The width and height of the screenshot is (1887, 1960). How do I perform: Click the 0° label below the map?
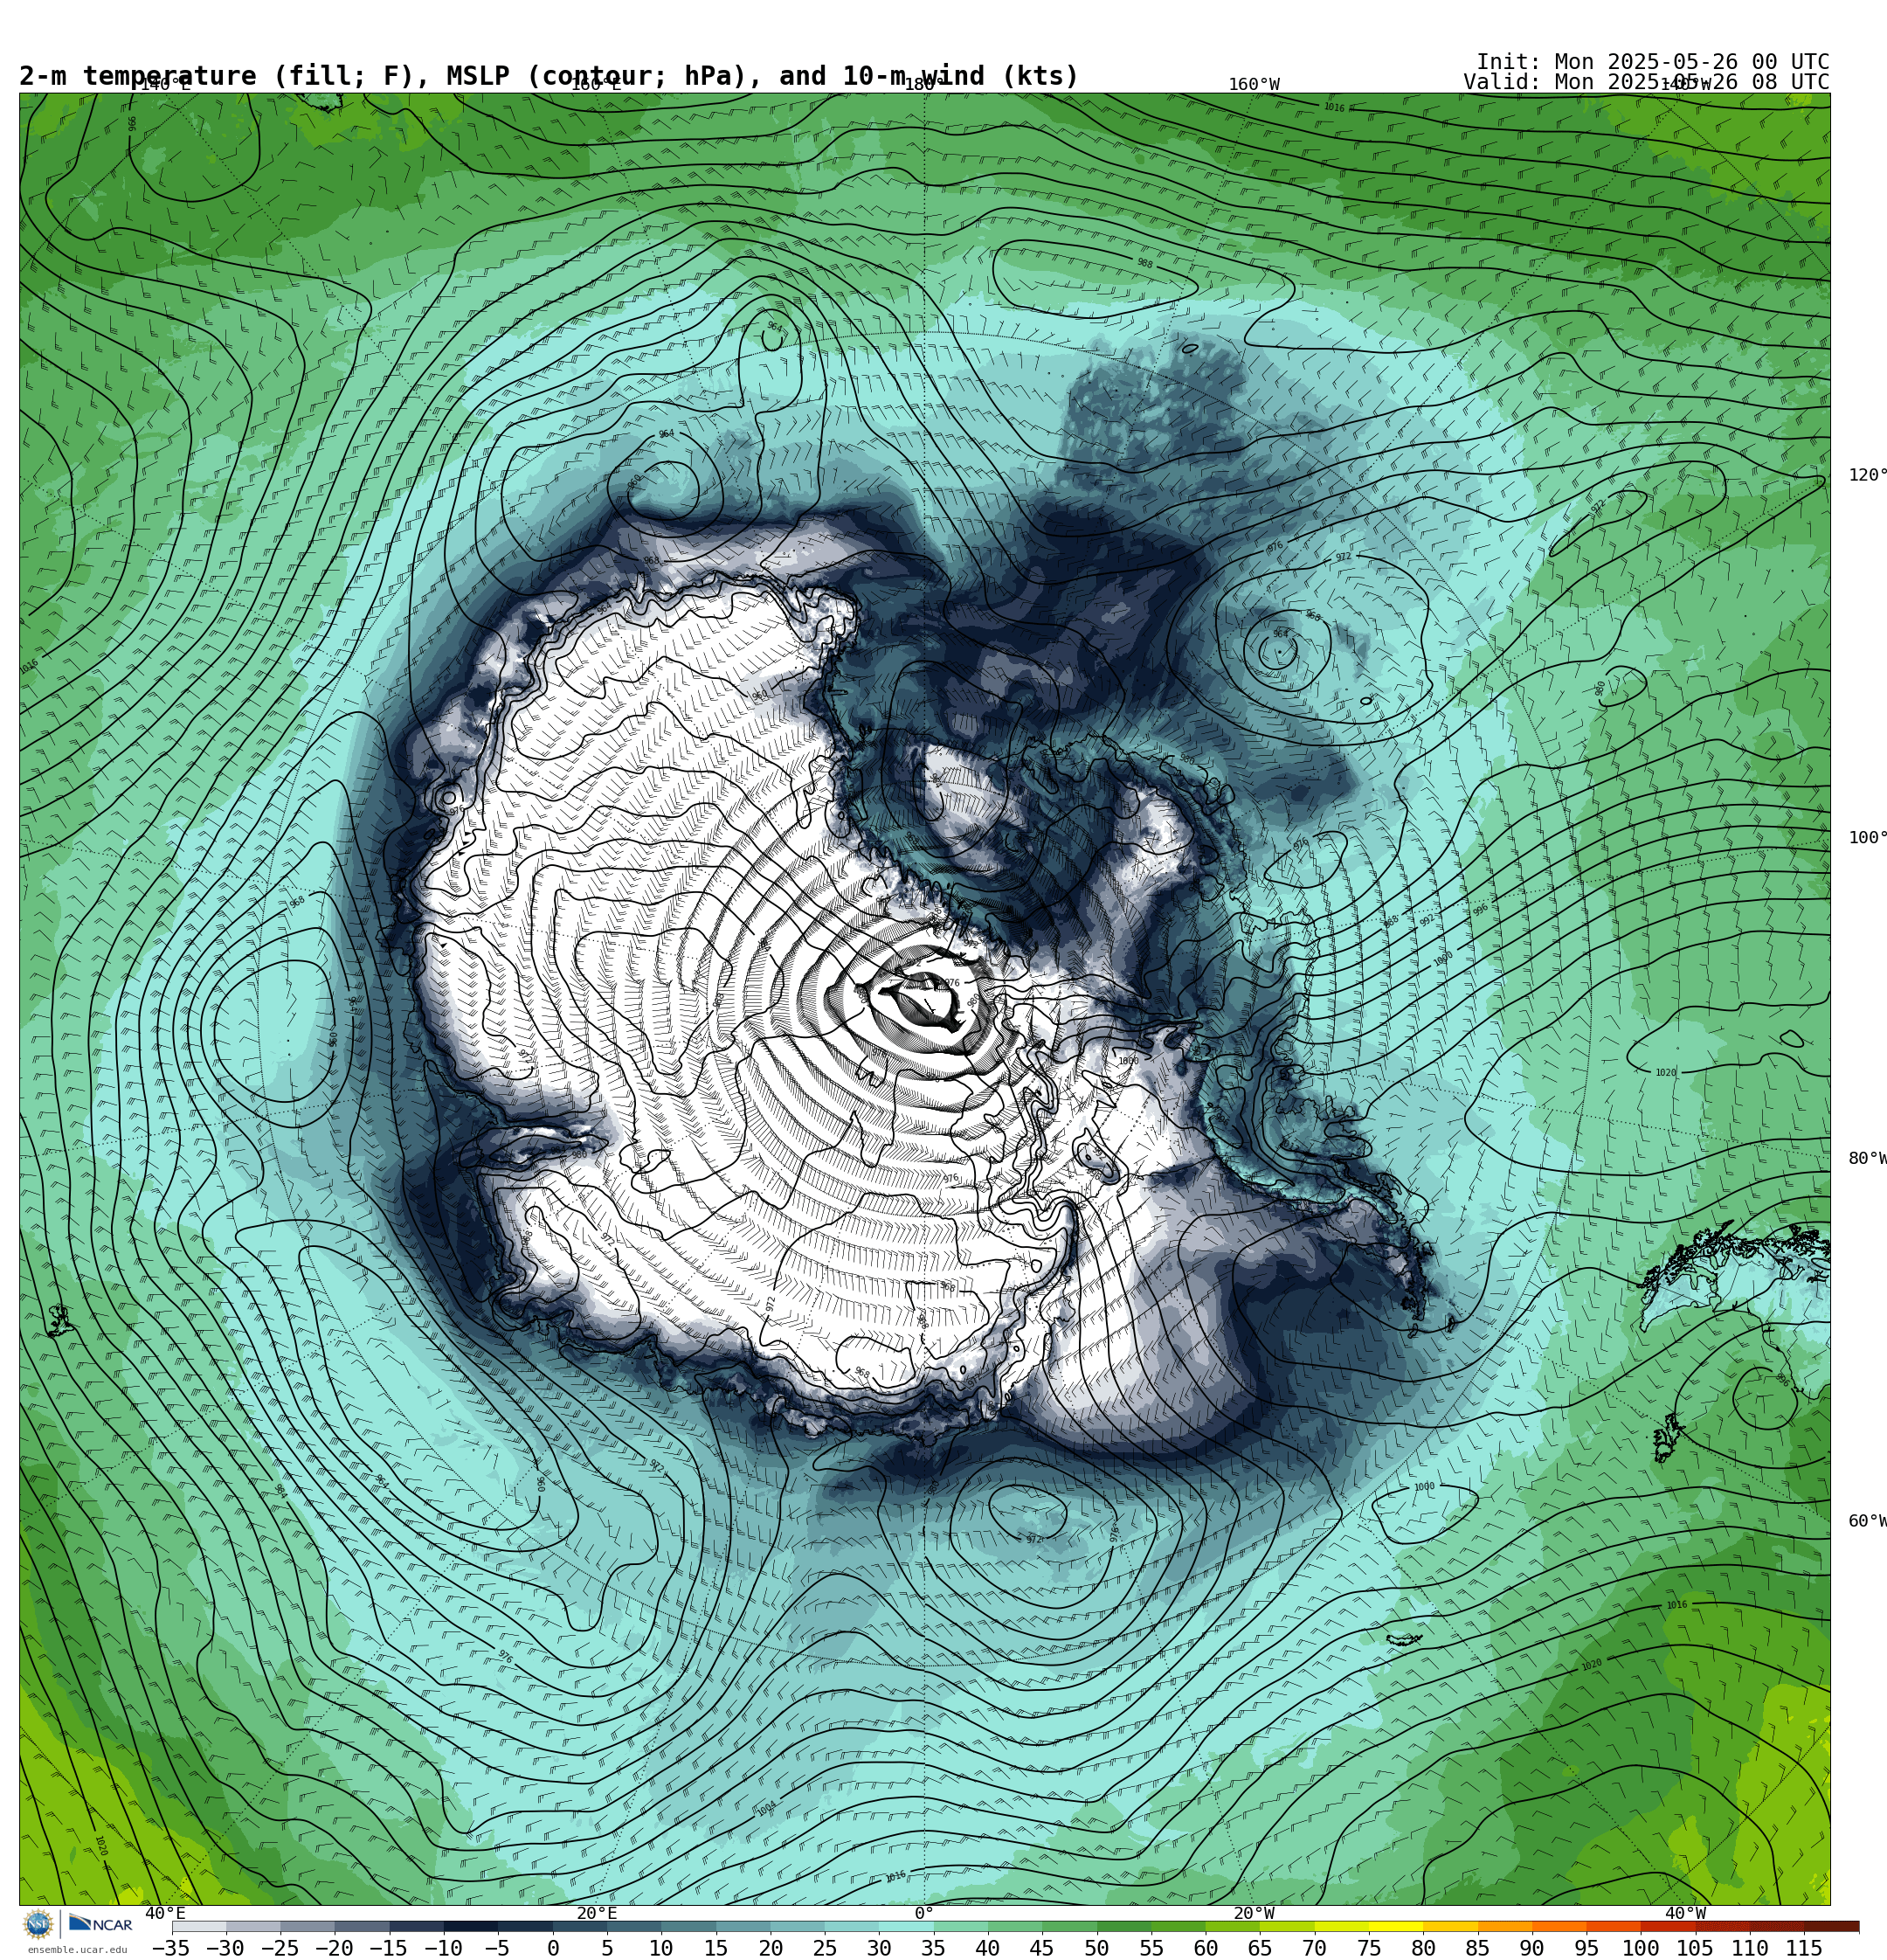tap(924, 1914)
